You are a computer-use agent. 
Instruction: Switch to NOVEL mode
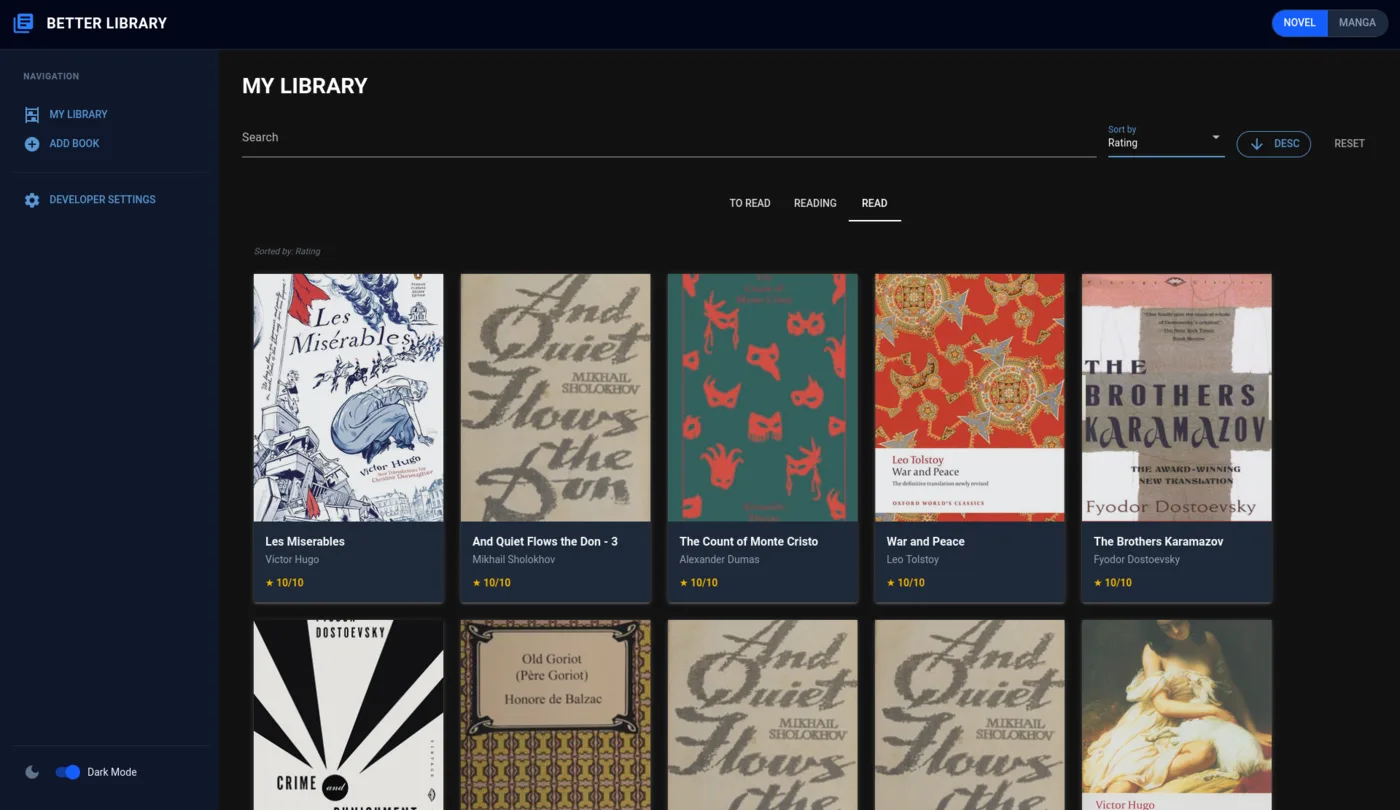point(1299,23)
